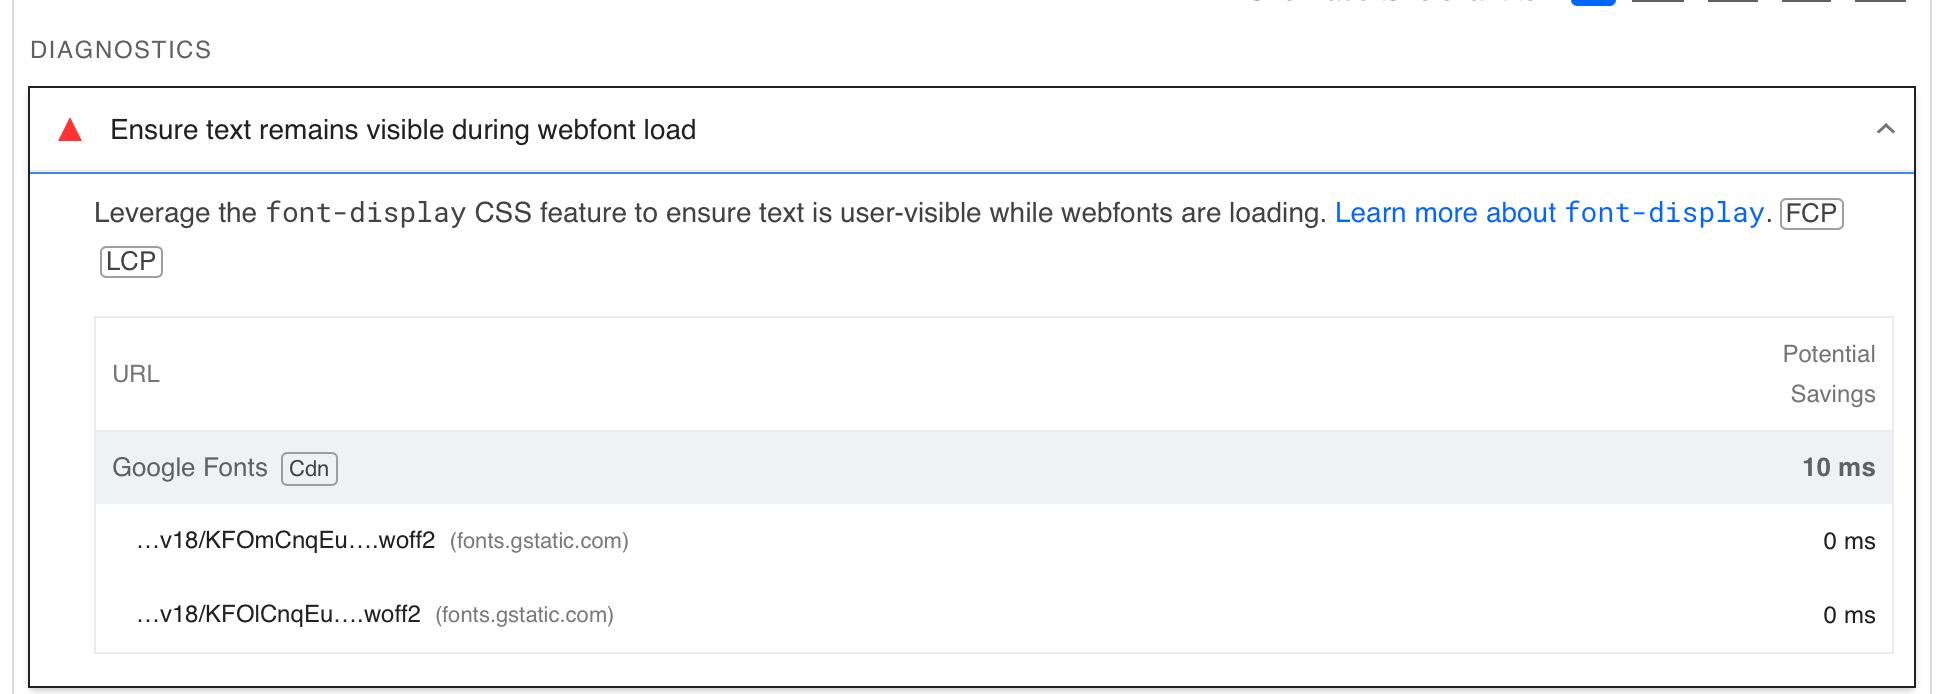Click the URL column header
1950x694 pixels.
pyautogui.click(x=136, y=374)
